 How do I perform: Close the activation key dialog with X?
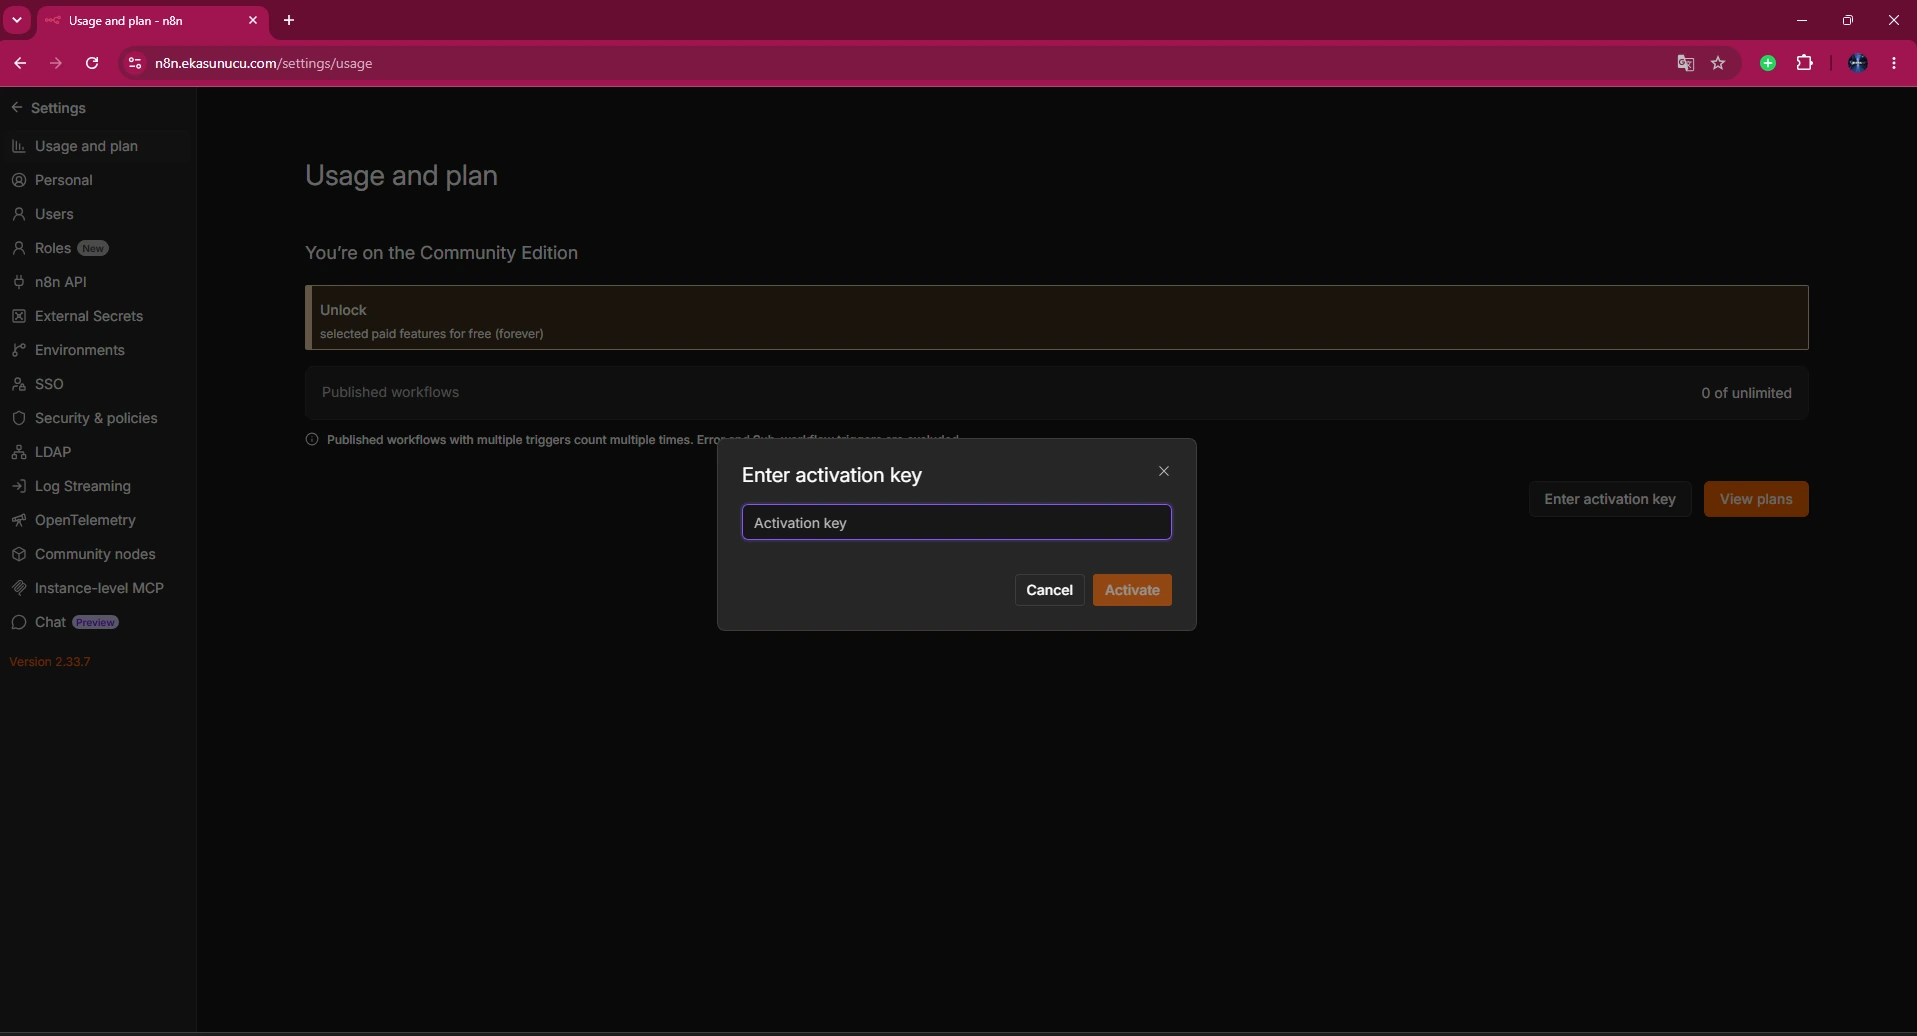click(1164, 471)
